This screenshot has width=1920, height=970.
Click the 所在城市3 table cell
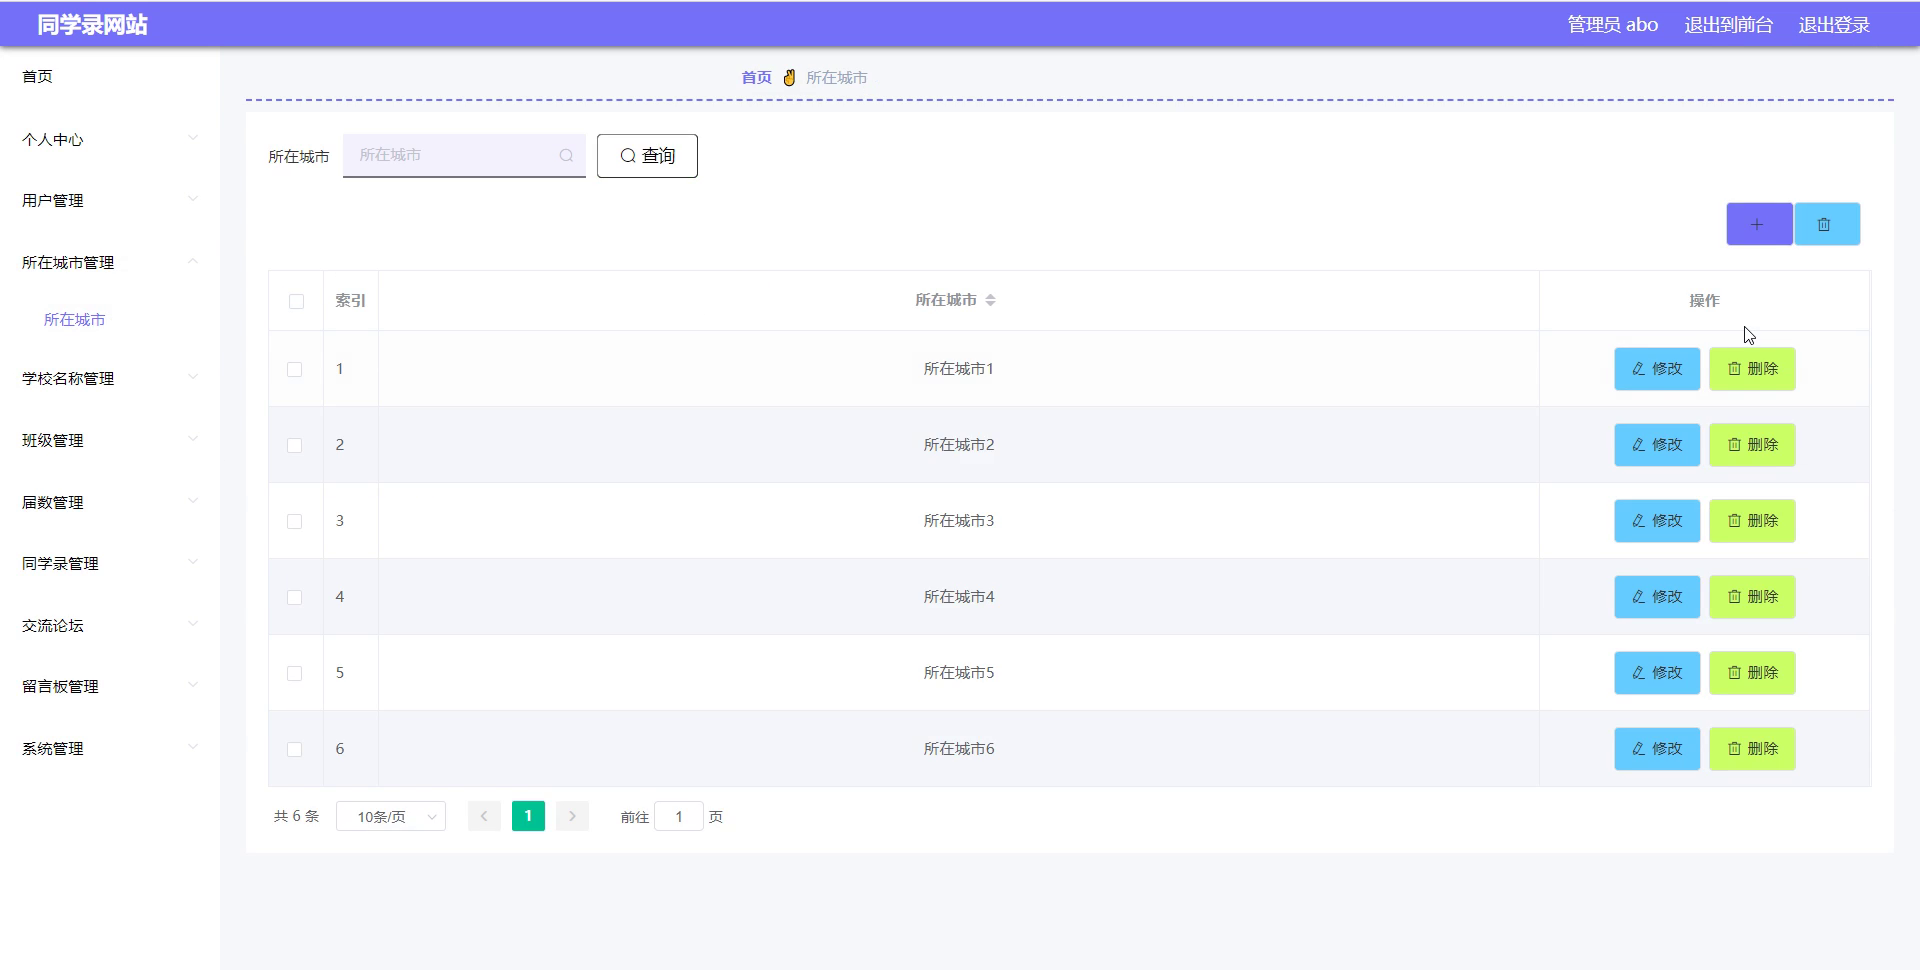[958, 521]
